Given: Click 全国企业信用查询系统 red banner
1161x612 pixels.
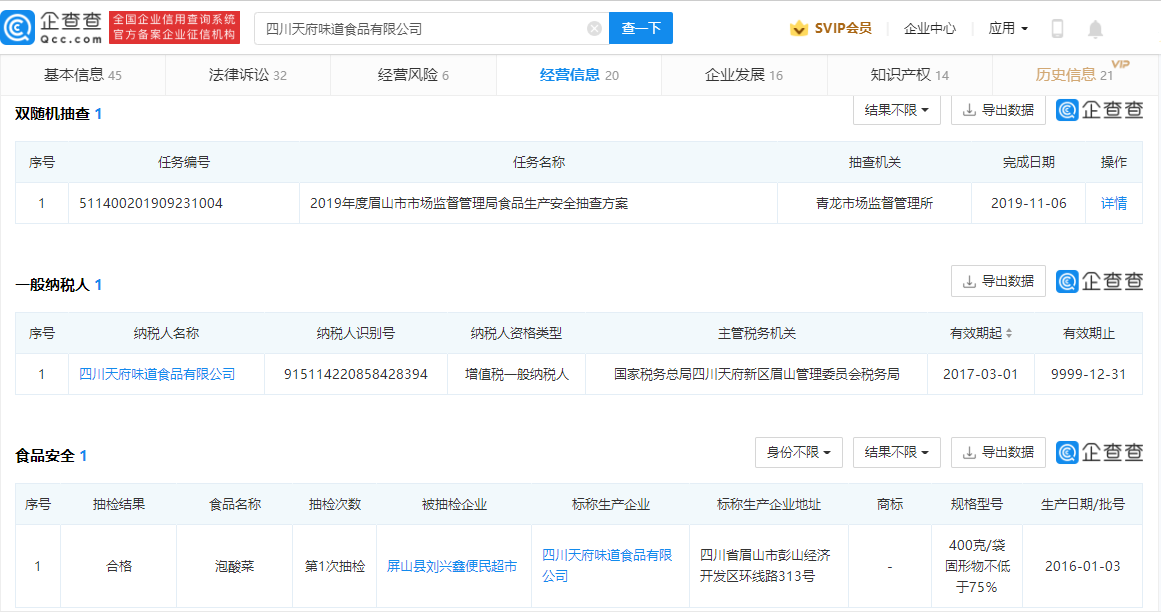Looking at the screenshot, I should tap(174, 27).
